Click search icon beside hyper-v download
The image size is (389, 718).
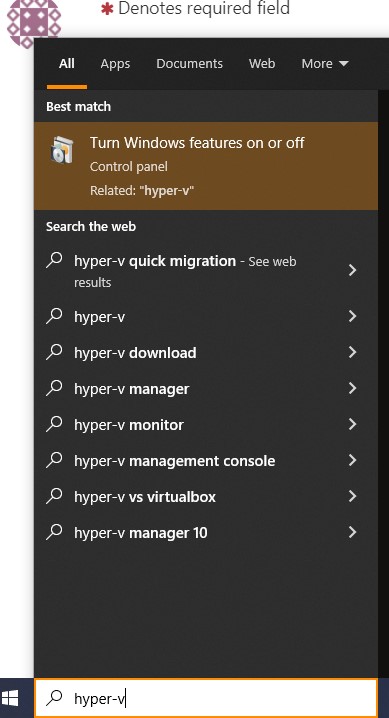click(54, 352)
